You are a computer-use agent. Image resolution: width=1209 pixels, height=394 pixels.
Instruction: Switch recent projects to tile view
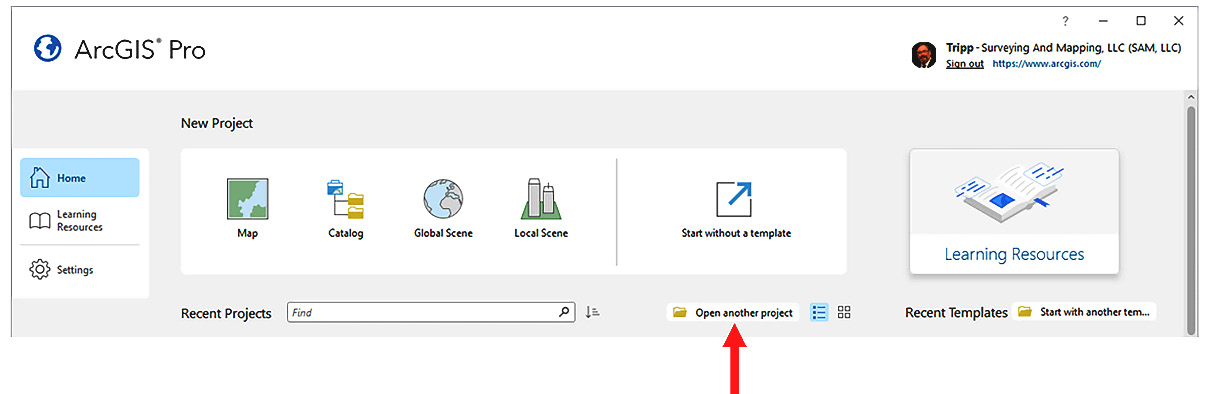click(844, 312)
